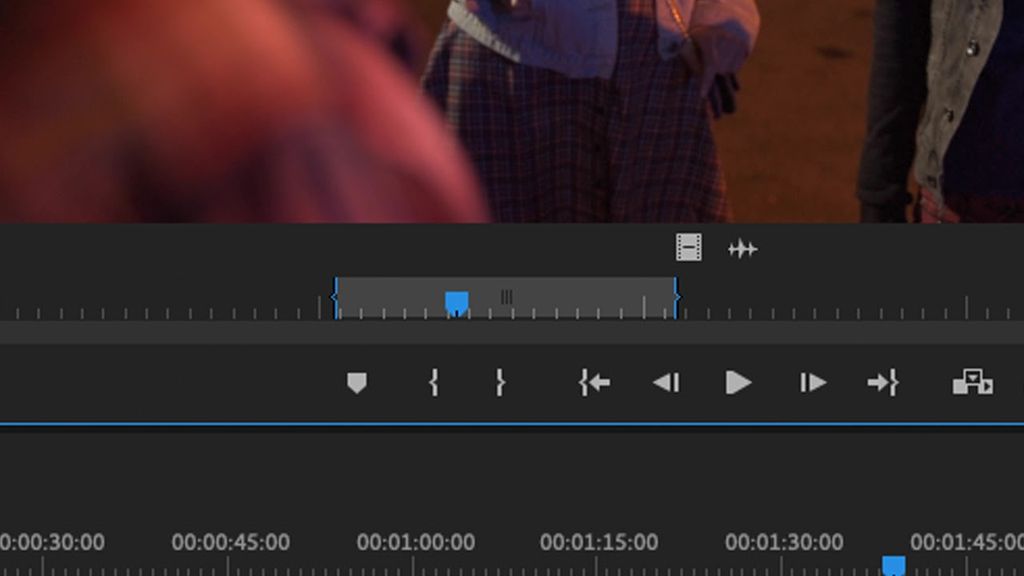This screenshot has height=576, width=1024.
Task: Add a marker at the playhead
Action: (357, 380)
